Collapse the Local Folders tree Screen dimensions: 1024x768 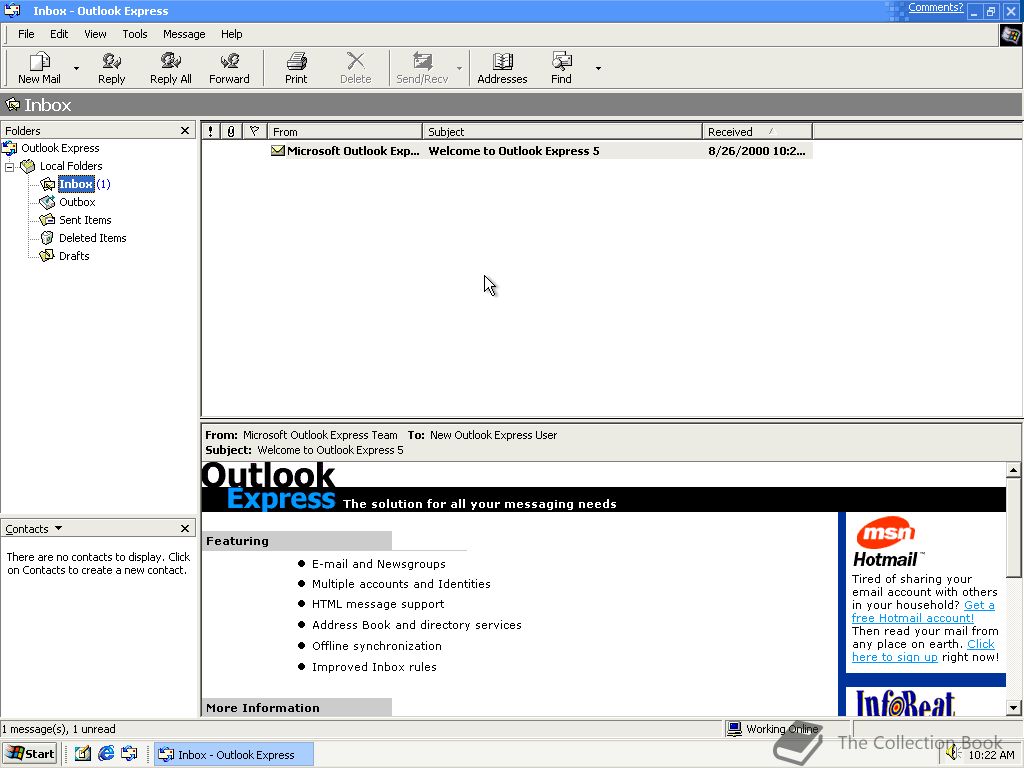click(x=9, y=167)
